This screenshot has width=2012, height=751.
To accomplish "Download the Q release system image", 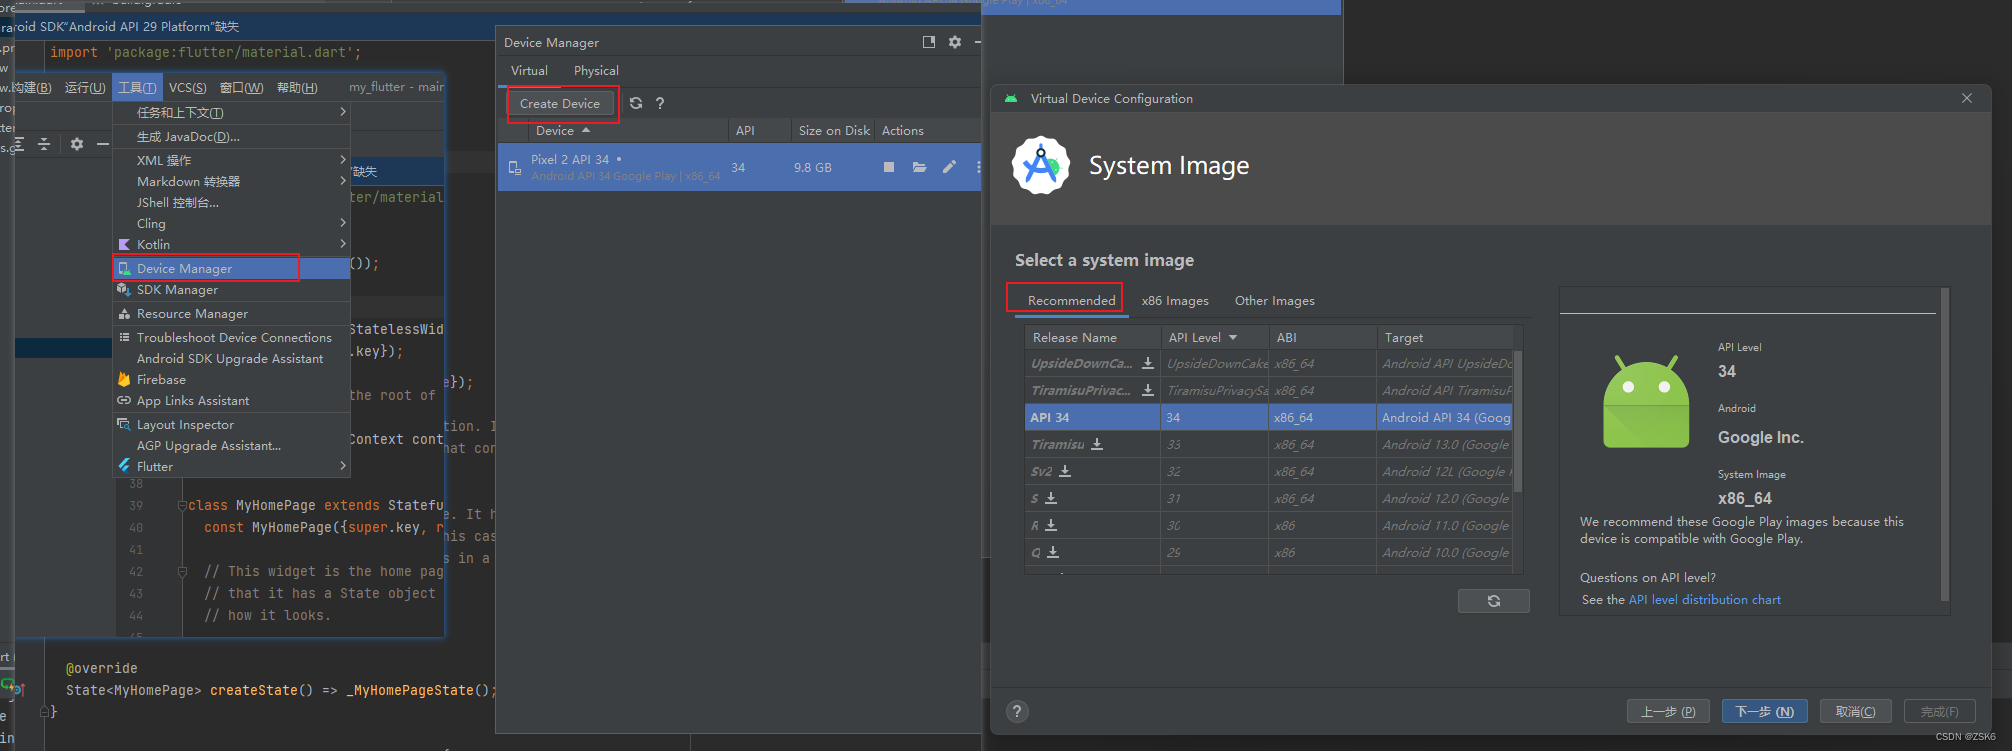I will click(1053, 552).
